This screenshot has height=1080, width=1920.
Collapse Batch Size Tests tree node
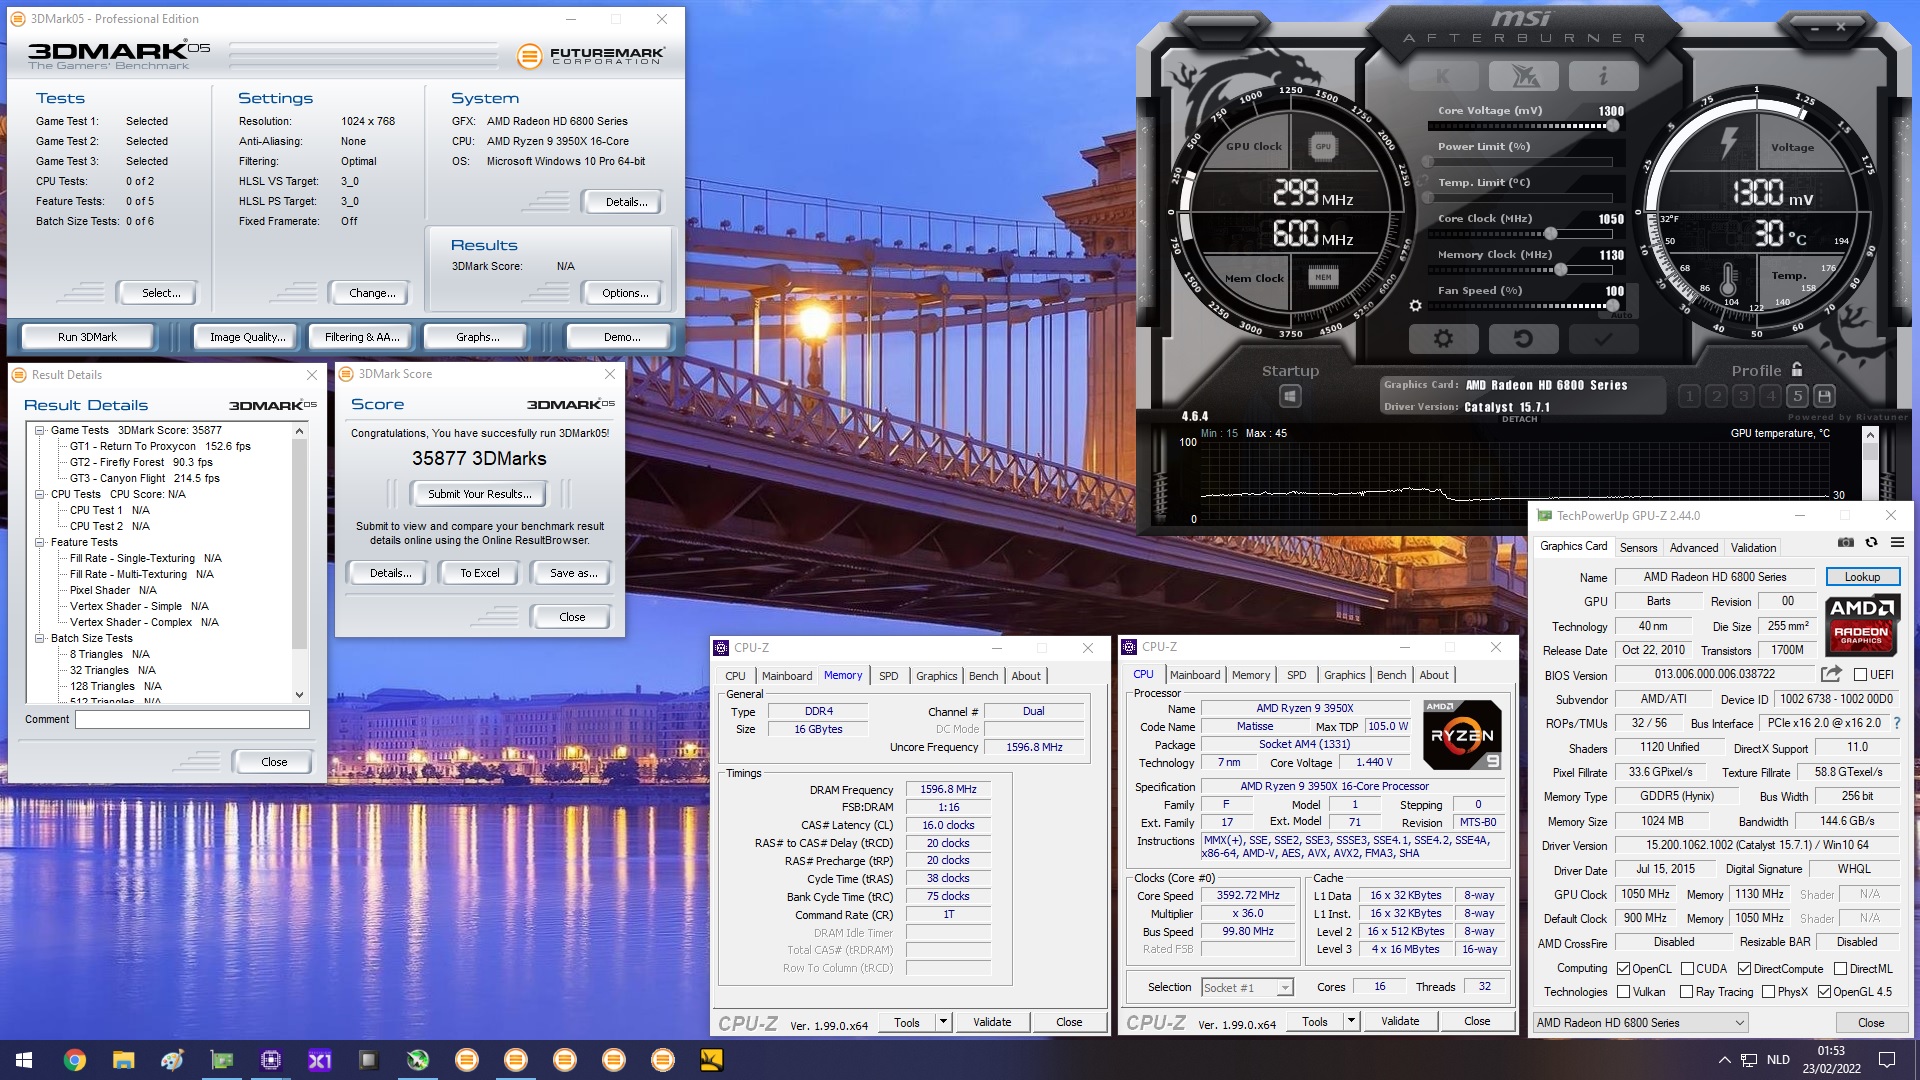click(x=40, y=639)
